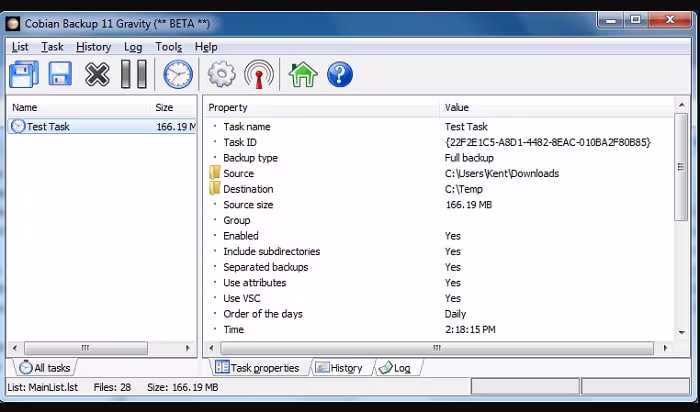Click the properties vertical scrollbar thumb
Image resolution: width=700 pixels, height=412 pixels.
(x=681, y=166)
